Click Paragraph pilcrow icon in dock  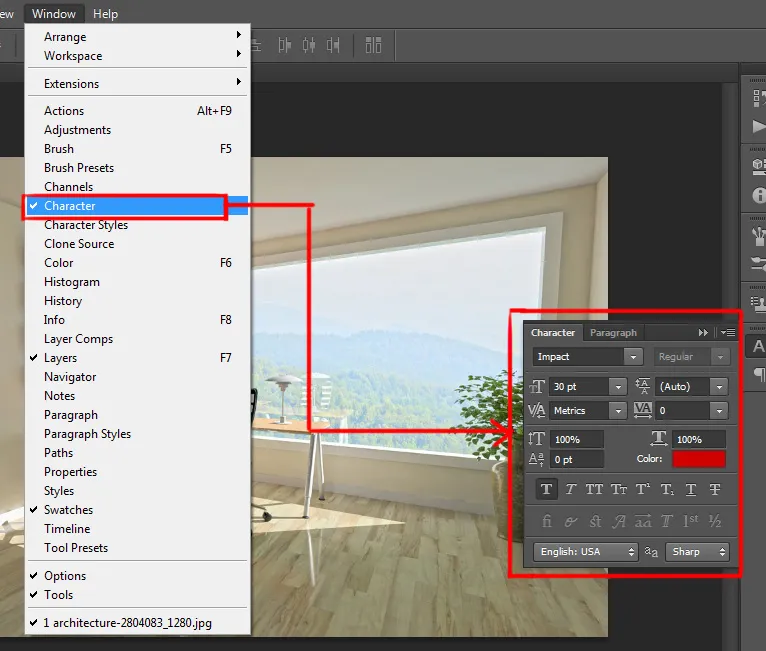(x=760, y=375)
